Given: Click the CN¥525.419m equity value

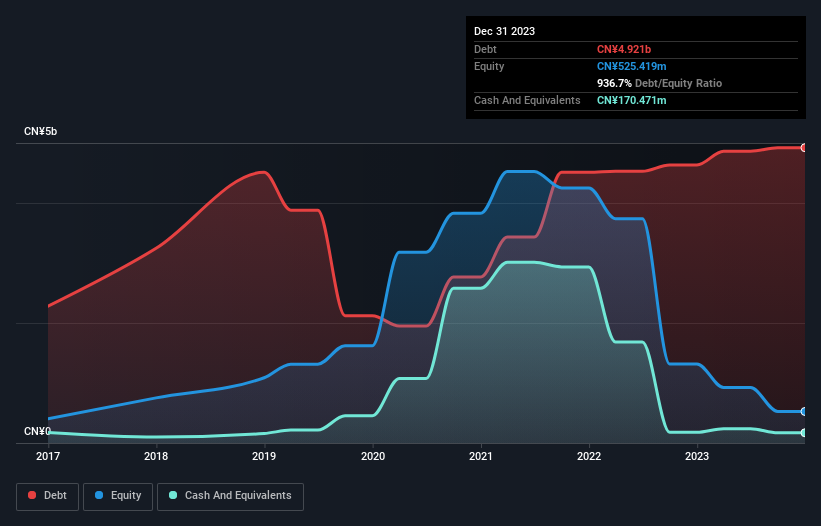Looking at the screenshot, I should coord(631,66).
